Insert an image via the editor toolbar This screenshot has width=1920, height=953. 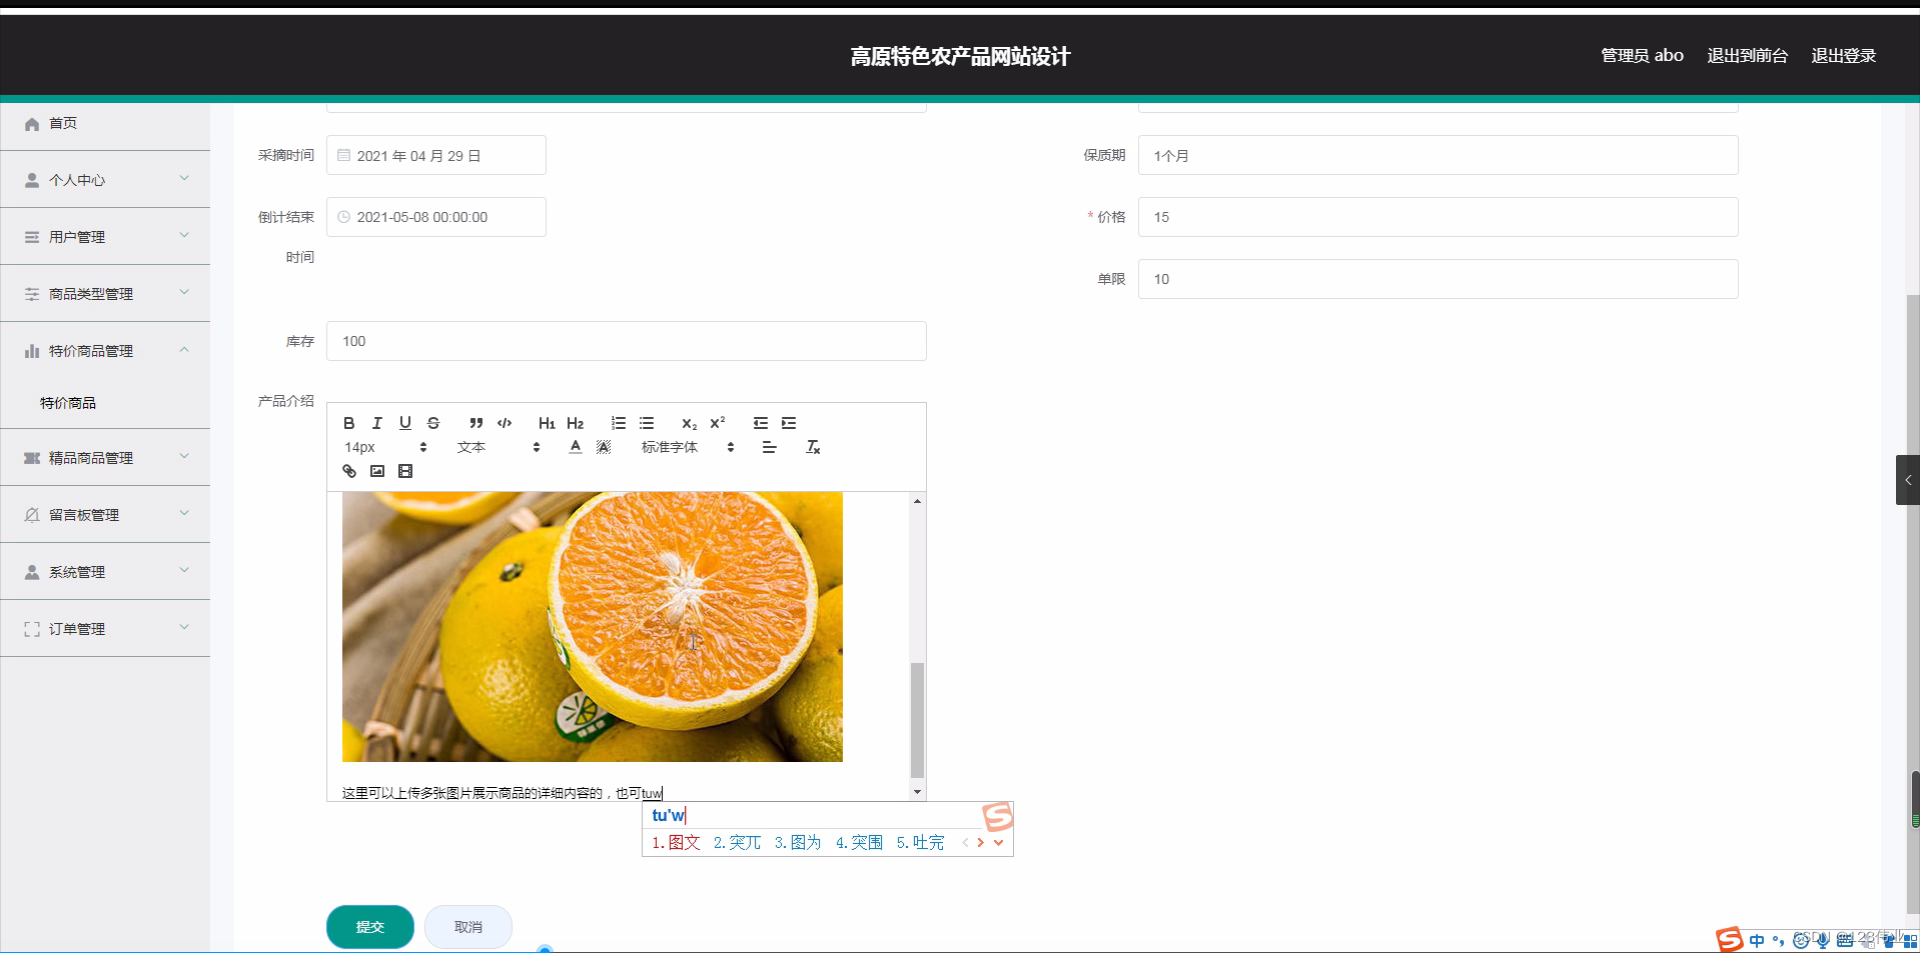pos(377,471)
